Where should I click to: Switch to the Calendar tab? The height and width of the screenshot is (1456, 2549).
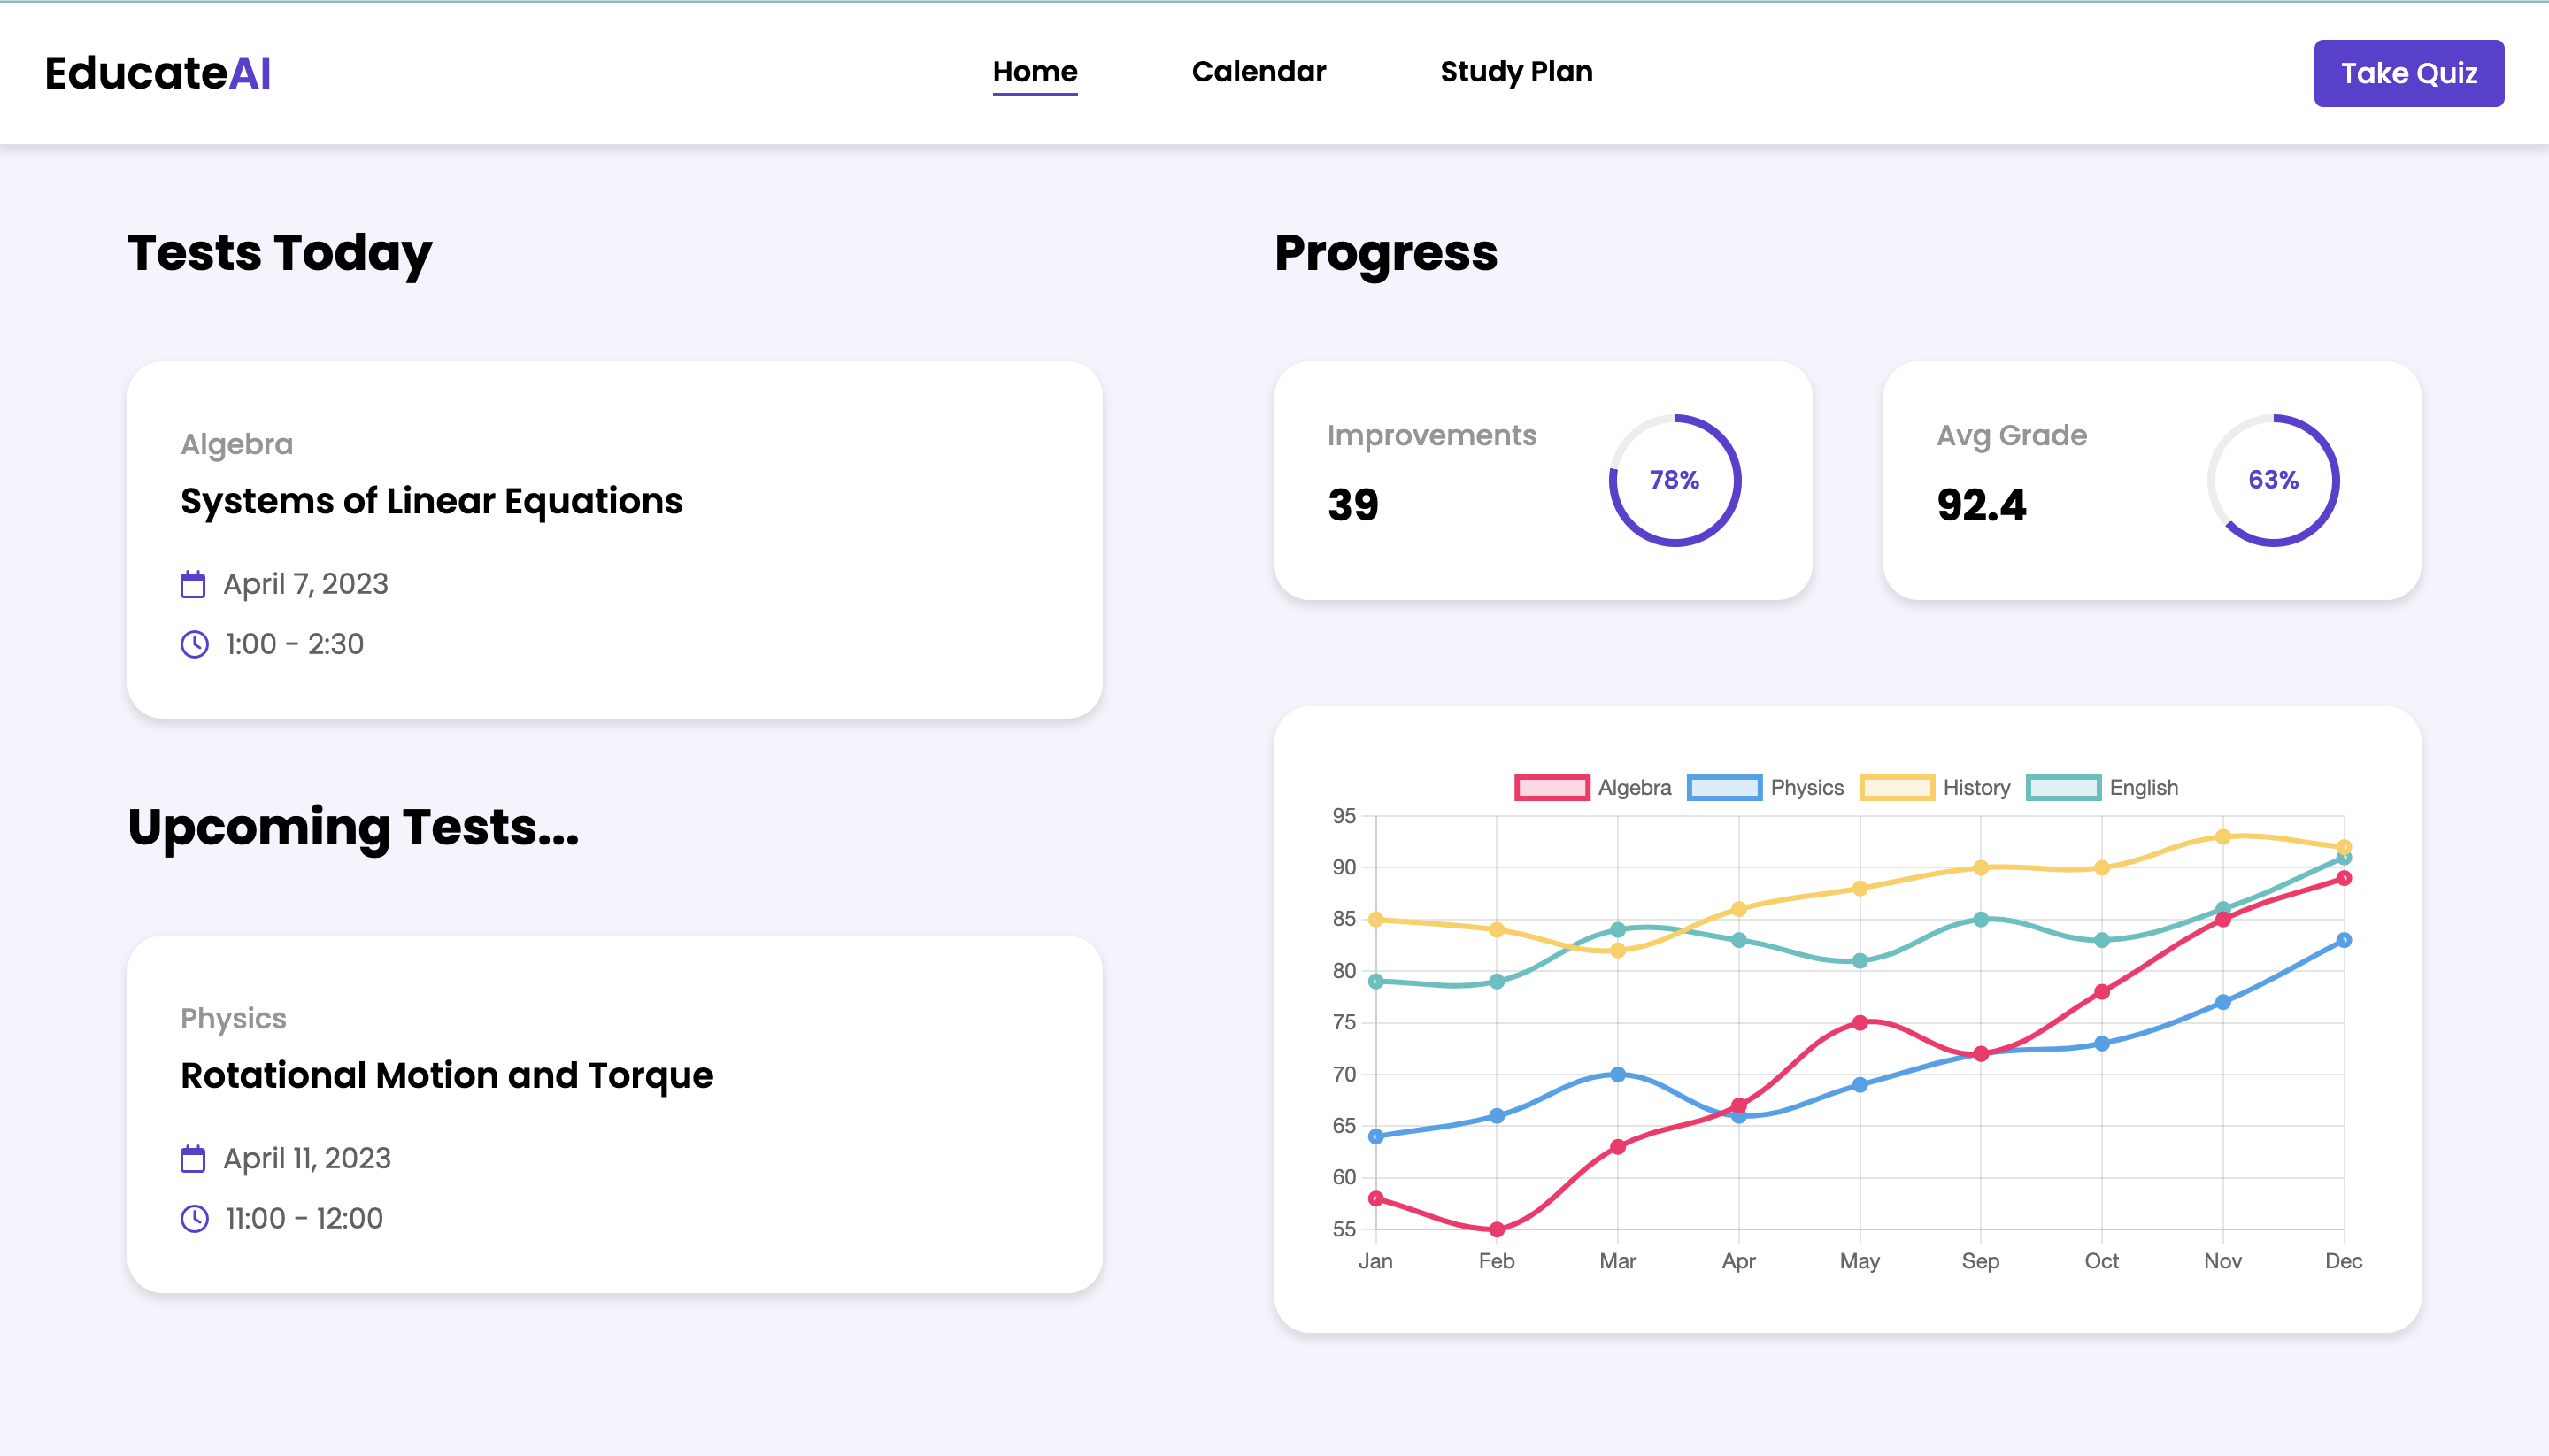coord(1258,72)
